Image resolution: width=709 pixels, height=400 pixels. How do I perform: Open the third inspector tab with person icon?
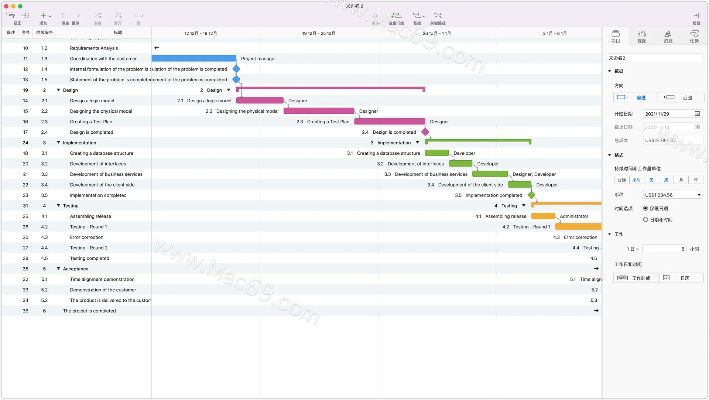pyautogui.click(x=667, y=36)
